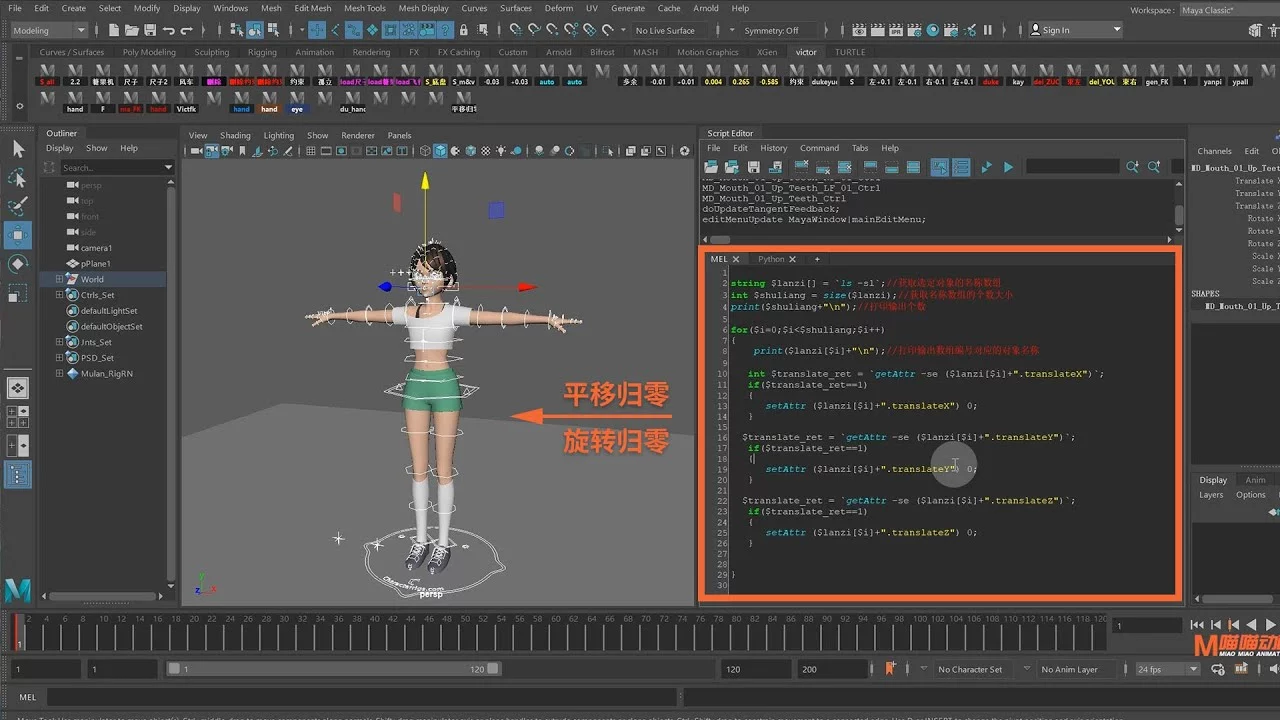Screen dimensions: 1280x720
Task: Click the New Scene icon
Action: [115, 31]
